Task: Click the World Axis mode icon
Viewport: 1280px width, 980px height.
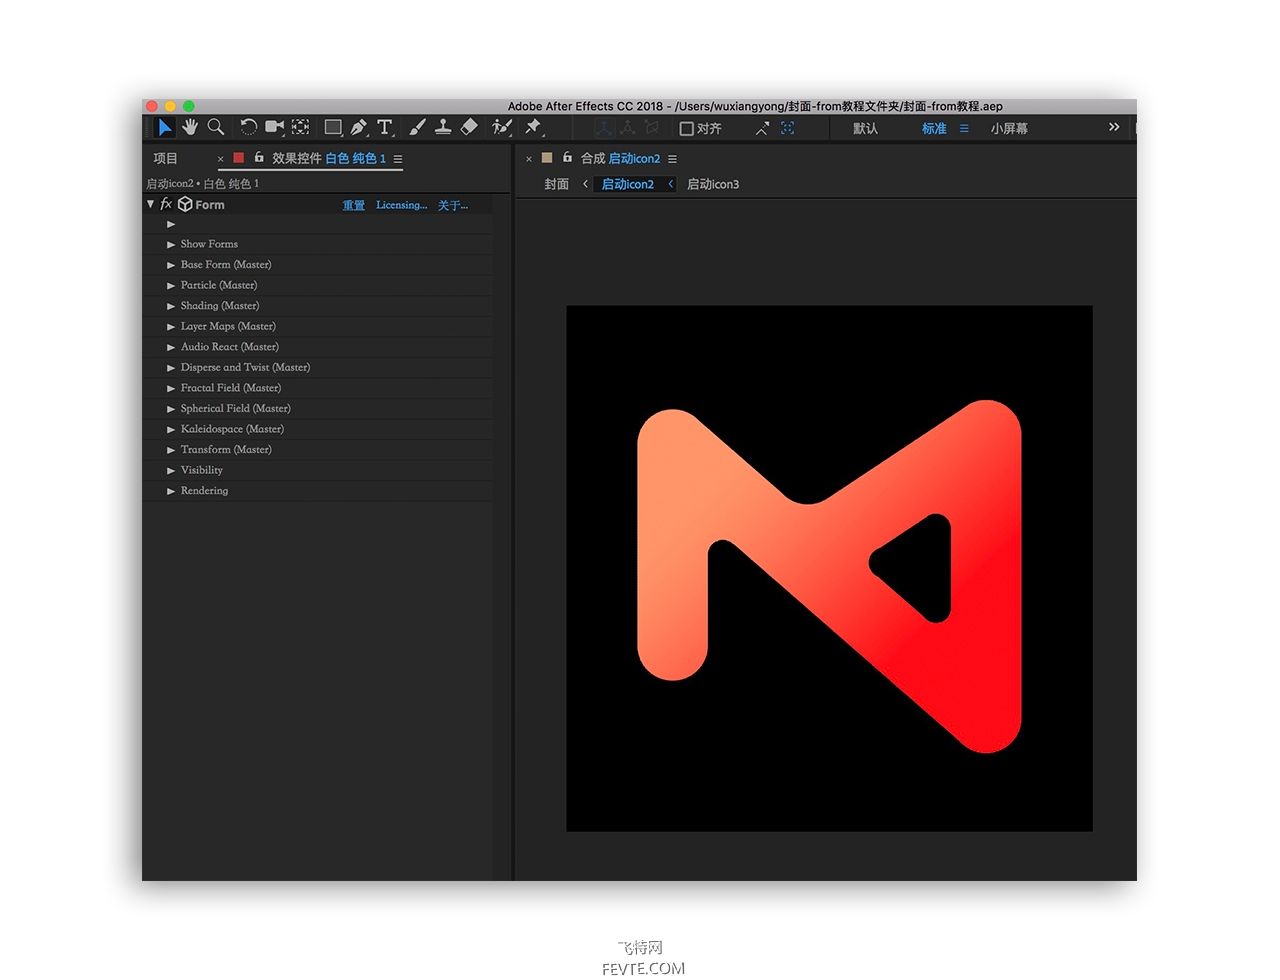Action: pos(628,128)
